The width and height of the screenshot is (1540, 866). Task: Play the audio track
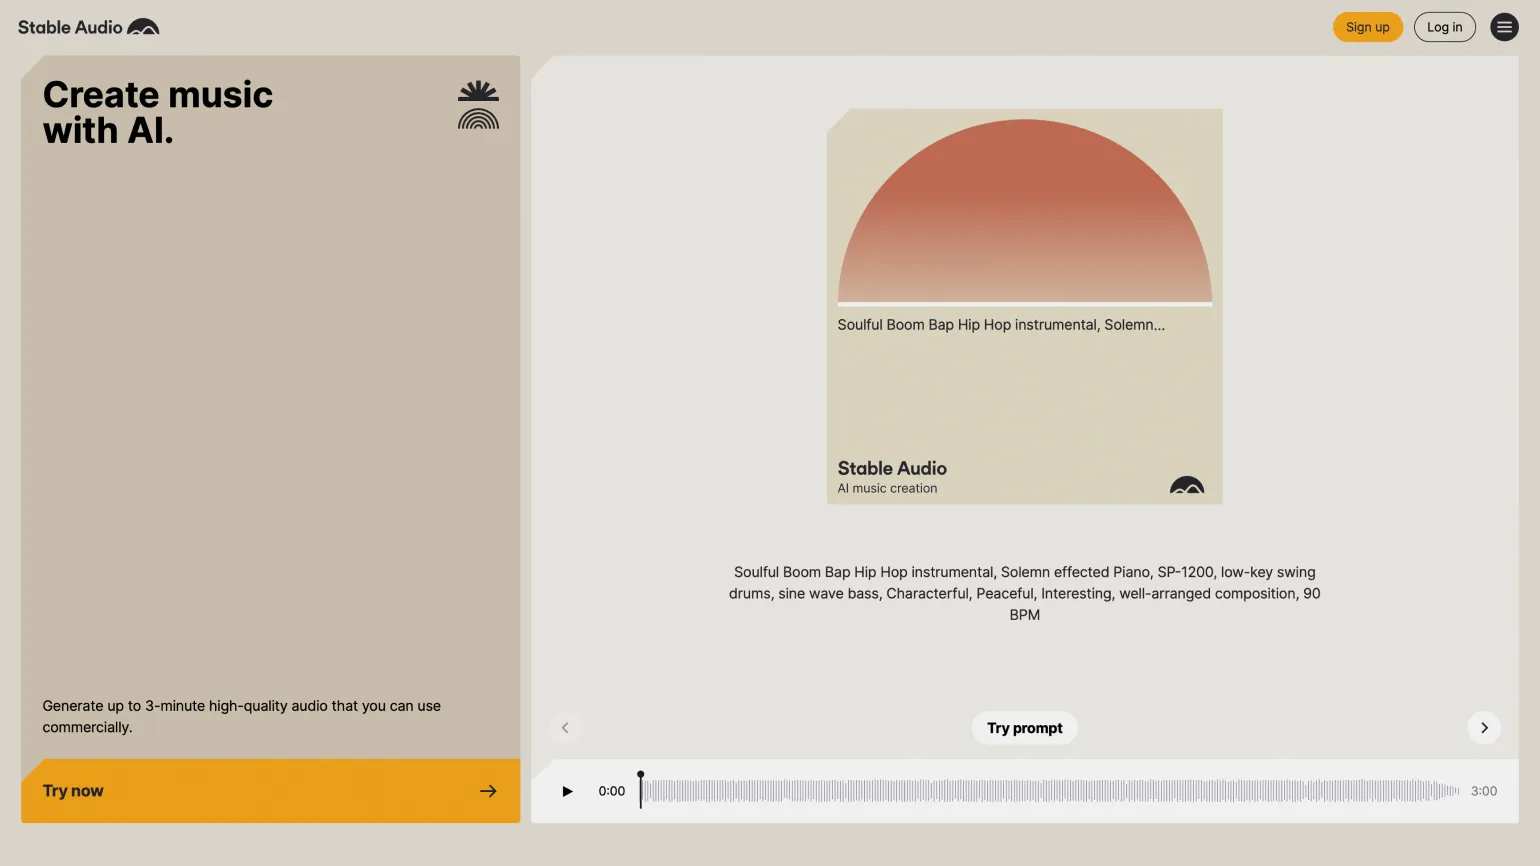click(x=567, y=791)
